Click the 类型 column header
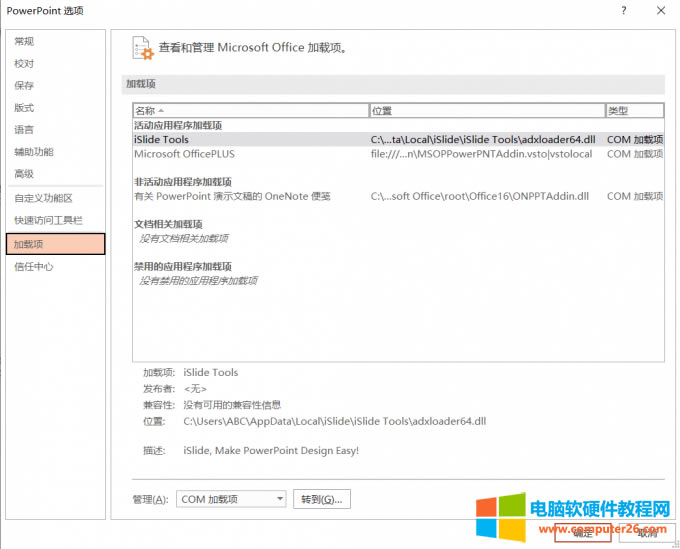 coord(633,111)
